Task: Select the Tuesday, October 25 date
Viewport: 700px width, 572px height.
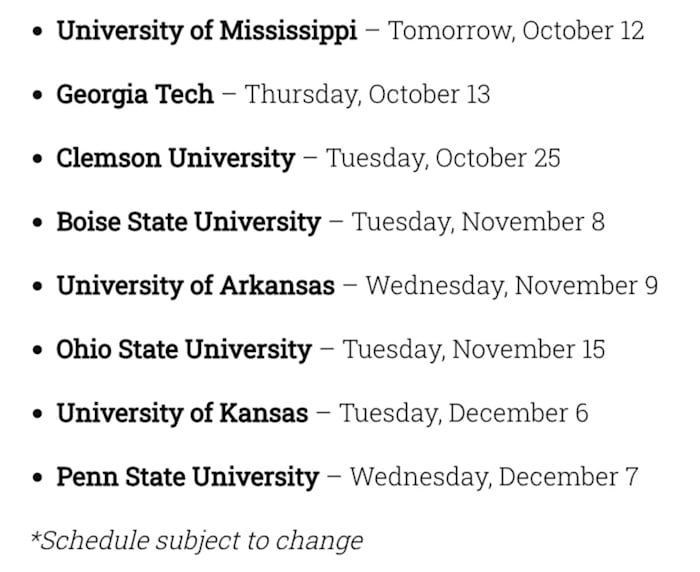Action: pos(443,158)
